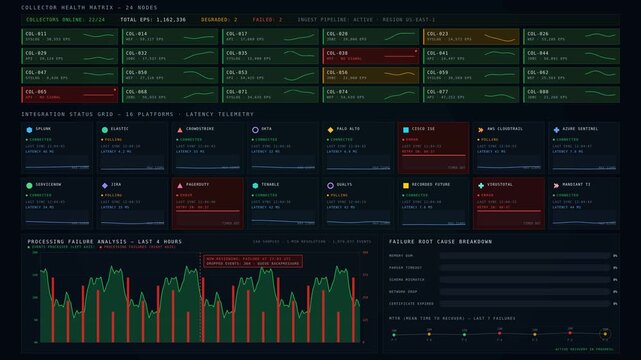Click the PagerDuty triangle icon
This screenshot has width=641, height=360.
click(x=180, y=186)
